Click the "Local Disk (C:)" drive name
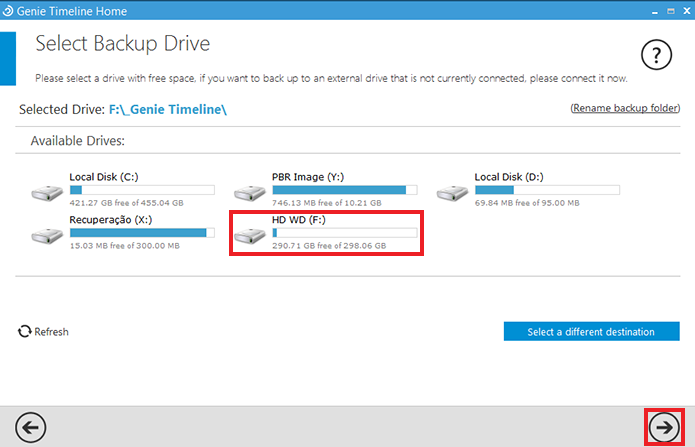Screen dimensions: 695x447 pos(104,177)
